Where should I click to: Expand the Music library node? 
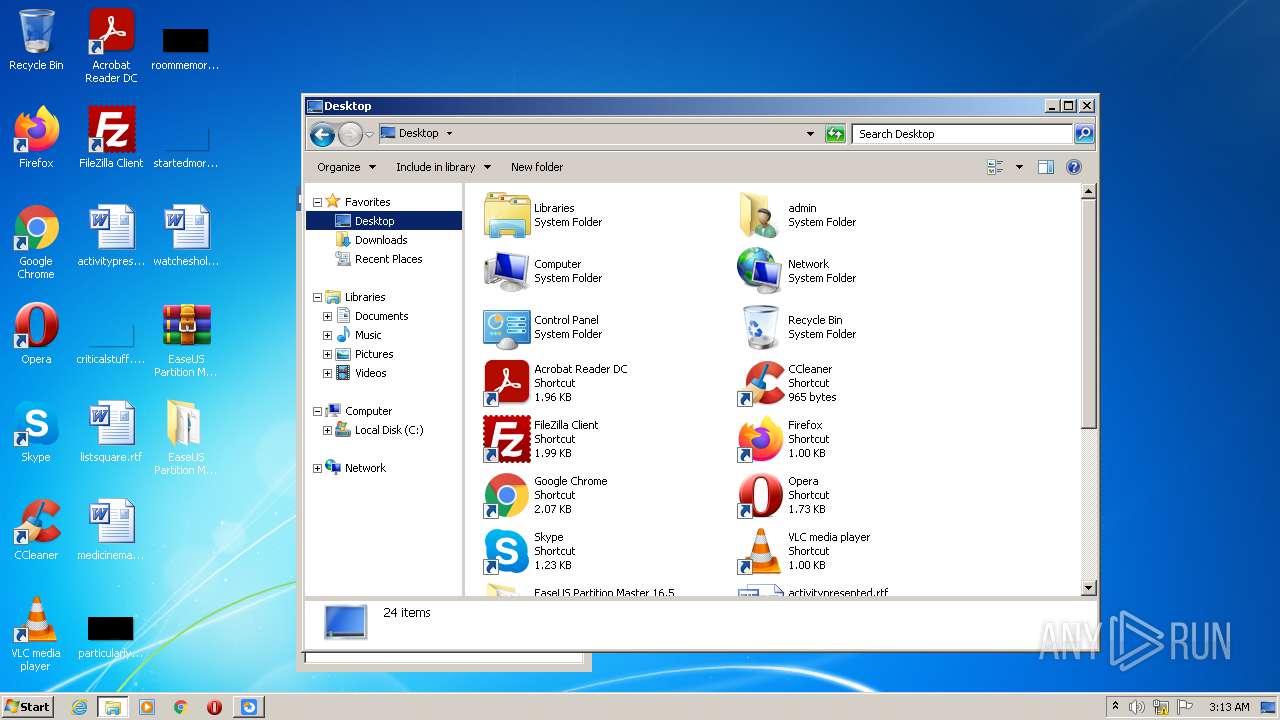click(327, 335)
